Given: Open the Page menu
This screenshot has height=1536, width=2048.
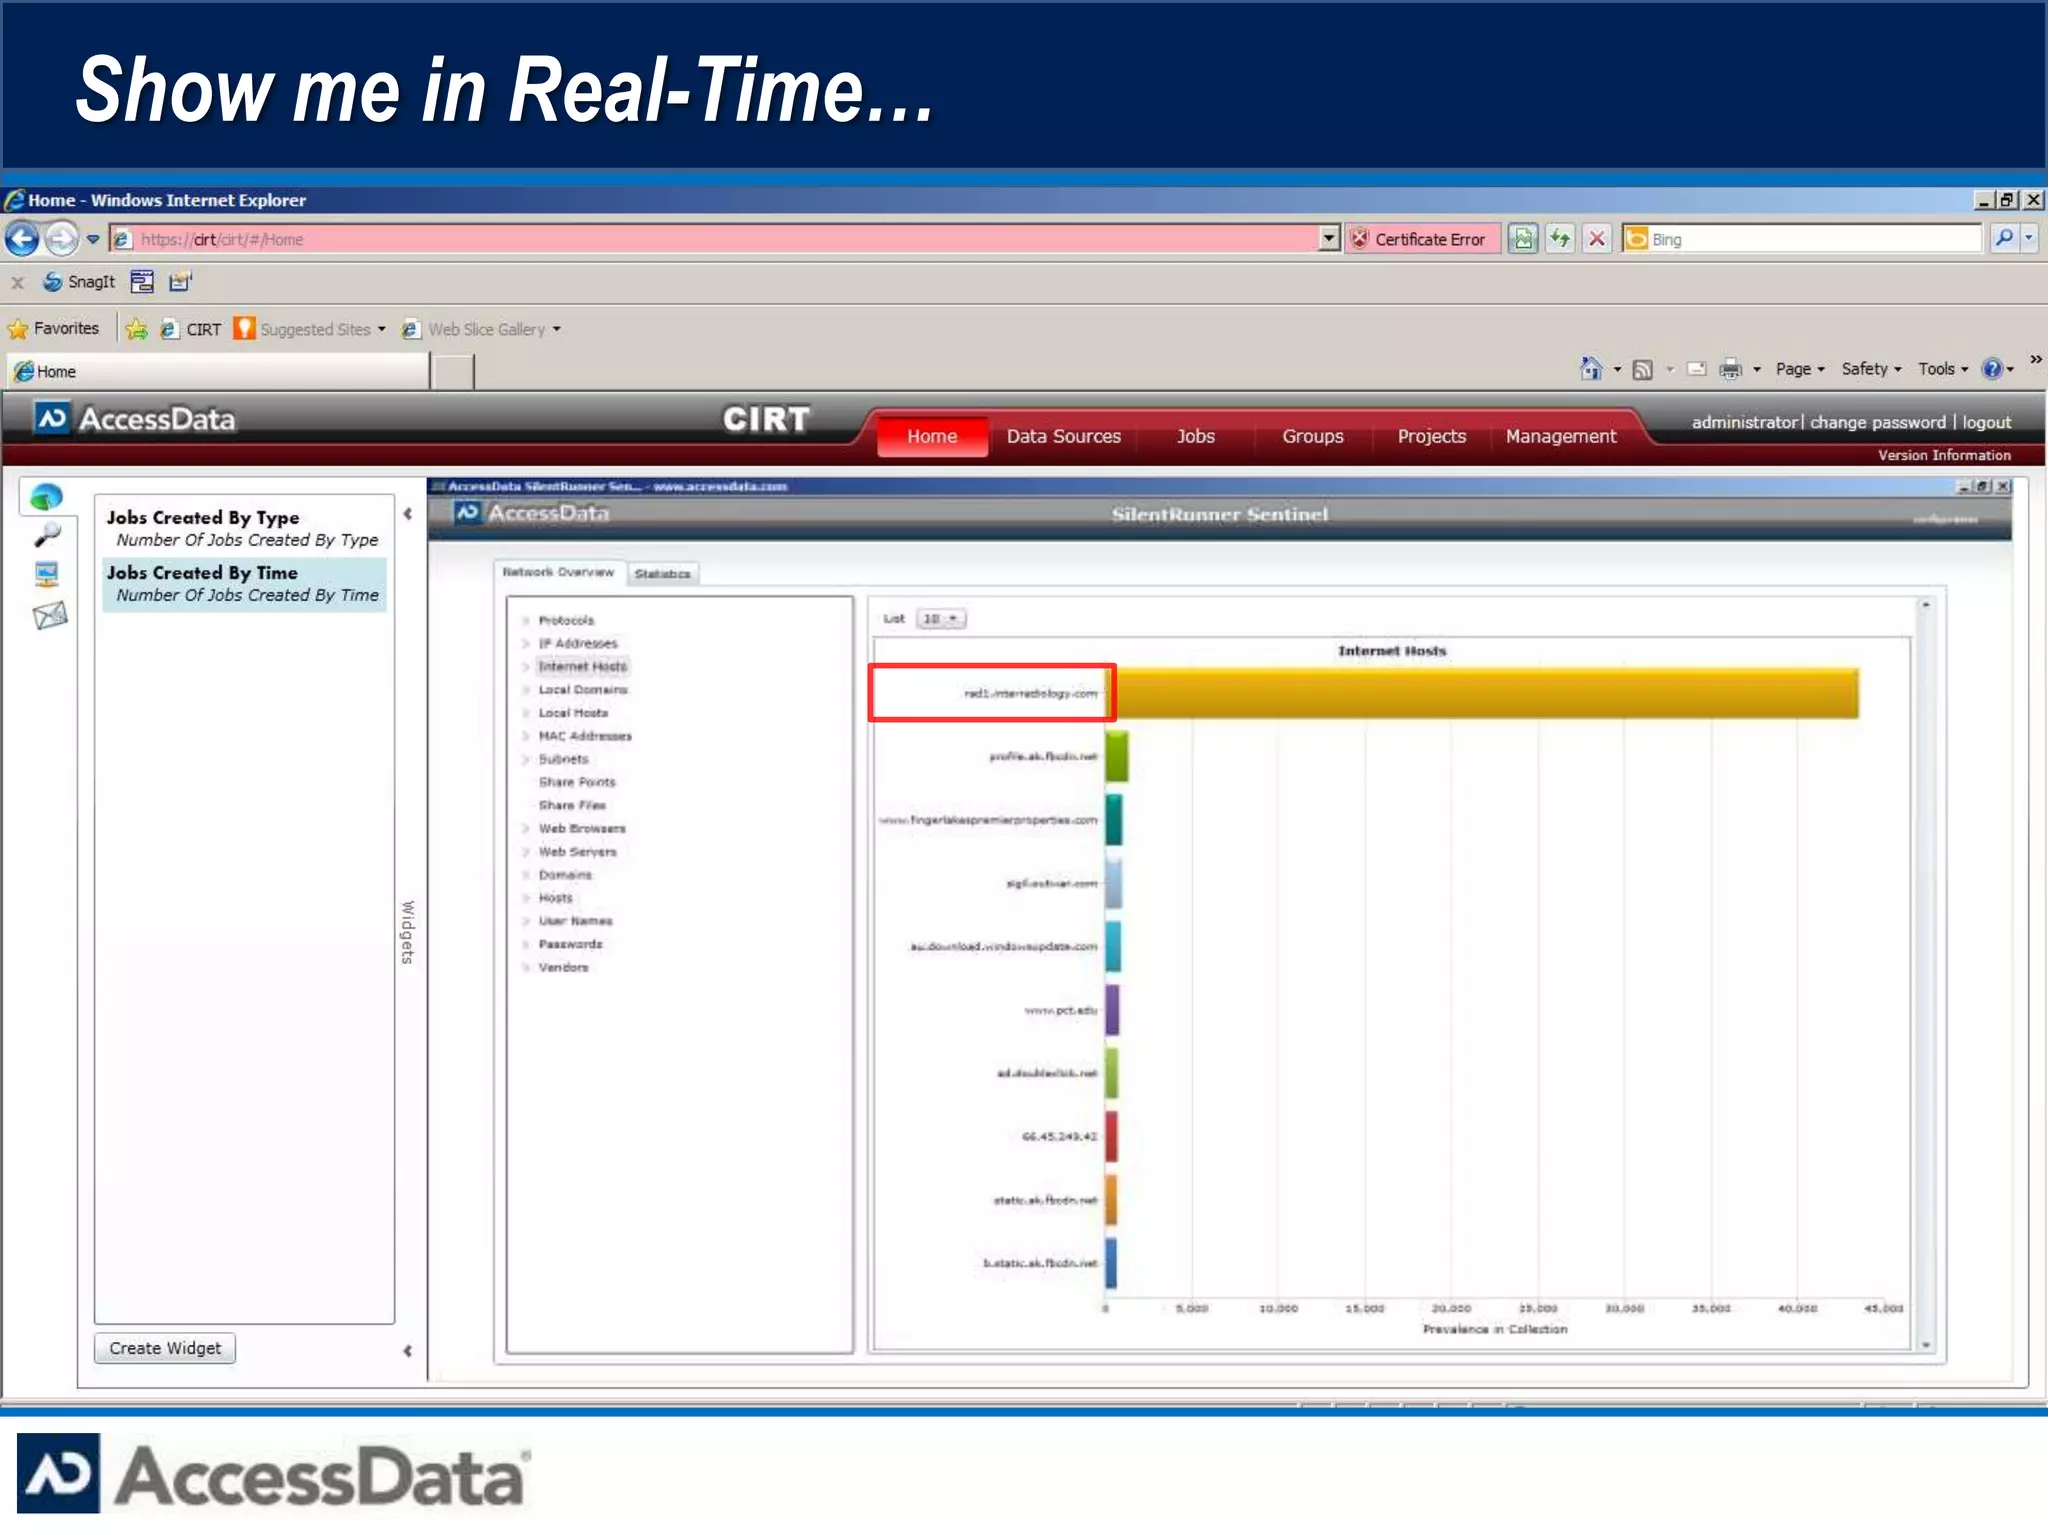Looking at the screenshot, I should 1800,369.
